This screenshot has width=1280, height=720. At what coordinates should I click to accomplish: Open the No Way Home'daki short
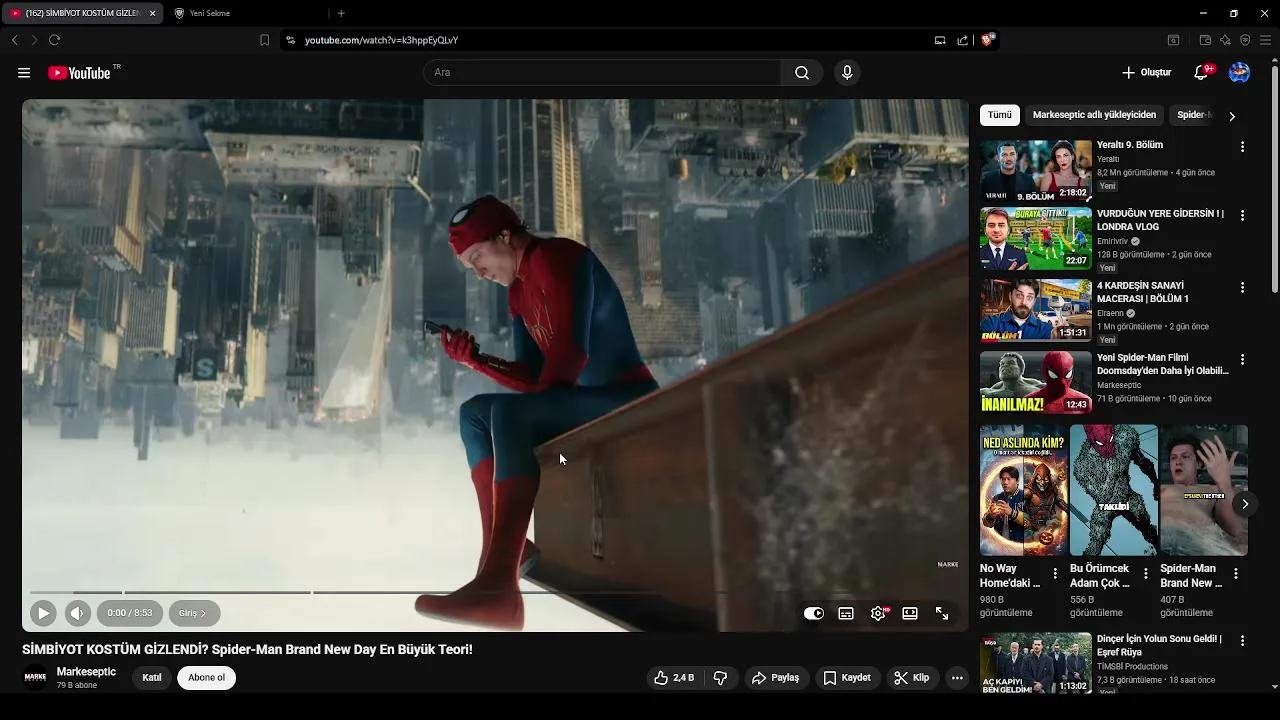click(1024, 490)
